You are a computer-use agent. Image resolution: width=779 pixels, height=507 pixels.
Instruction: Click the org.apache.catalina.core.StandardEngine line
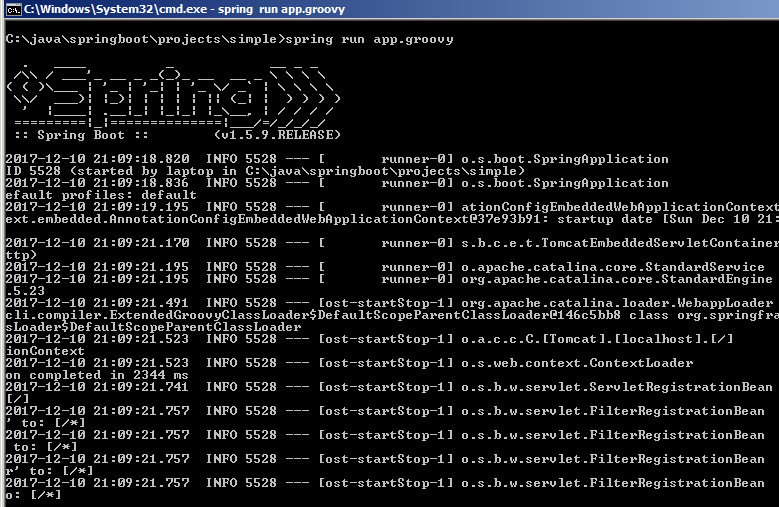point(389,279)
